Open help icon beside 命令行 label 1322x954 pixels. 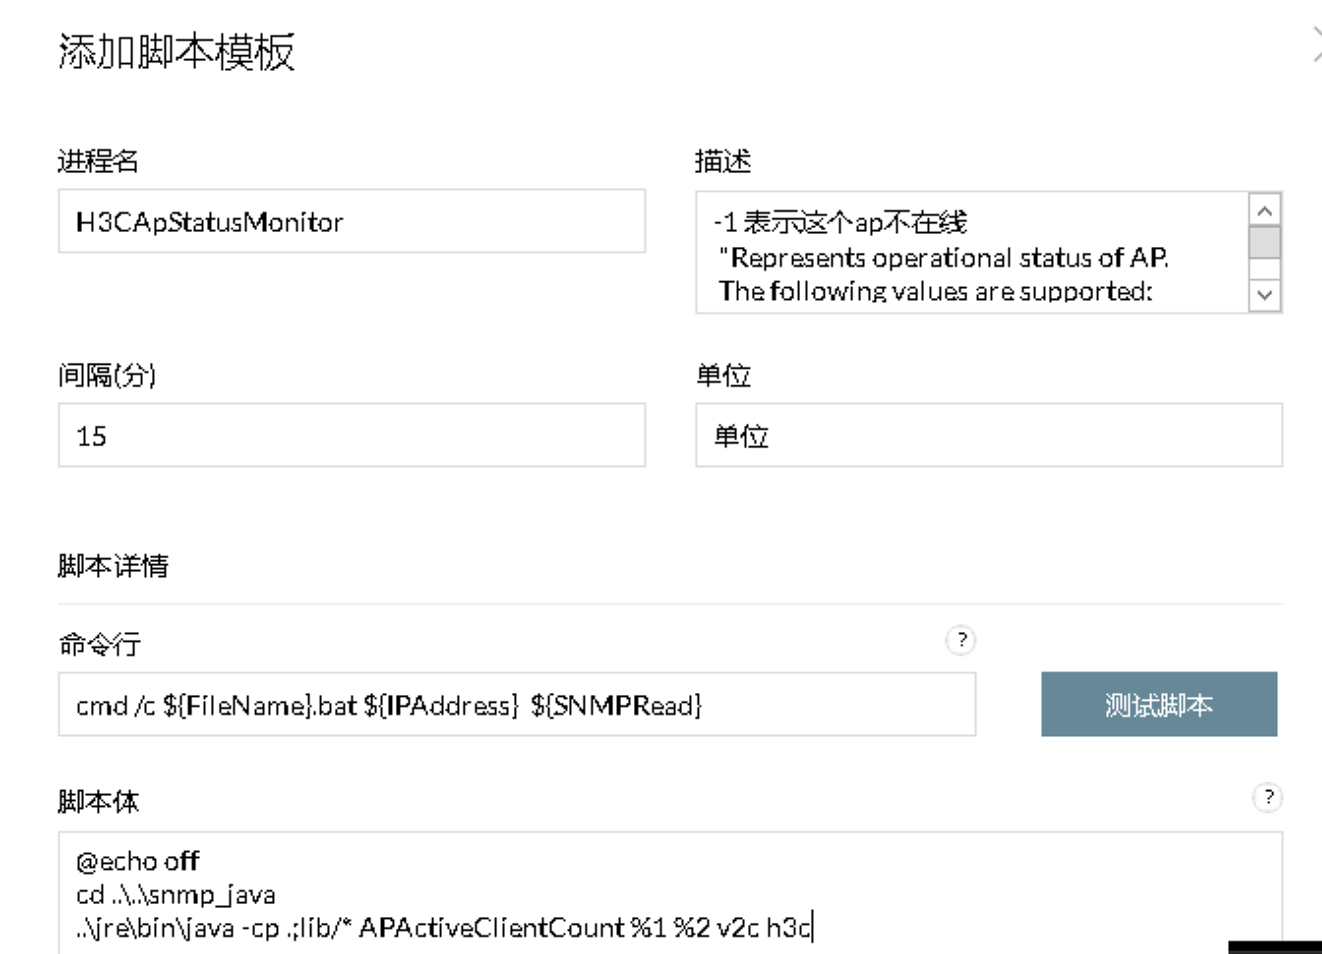961,640
